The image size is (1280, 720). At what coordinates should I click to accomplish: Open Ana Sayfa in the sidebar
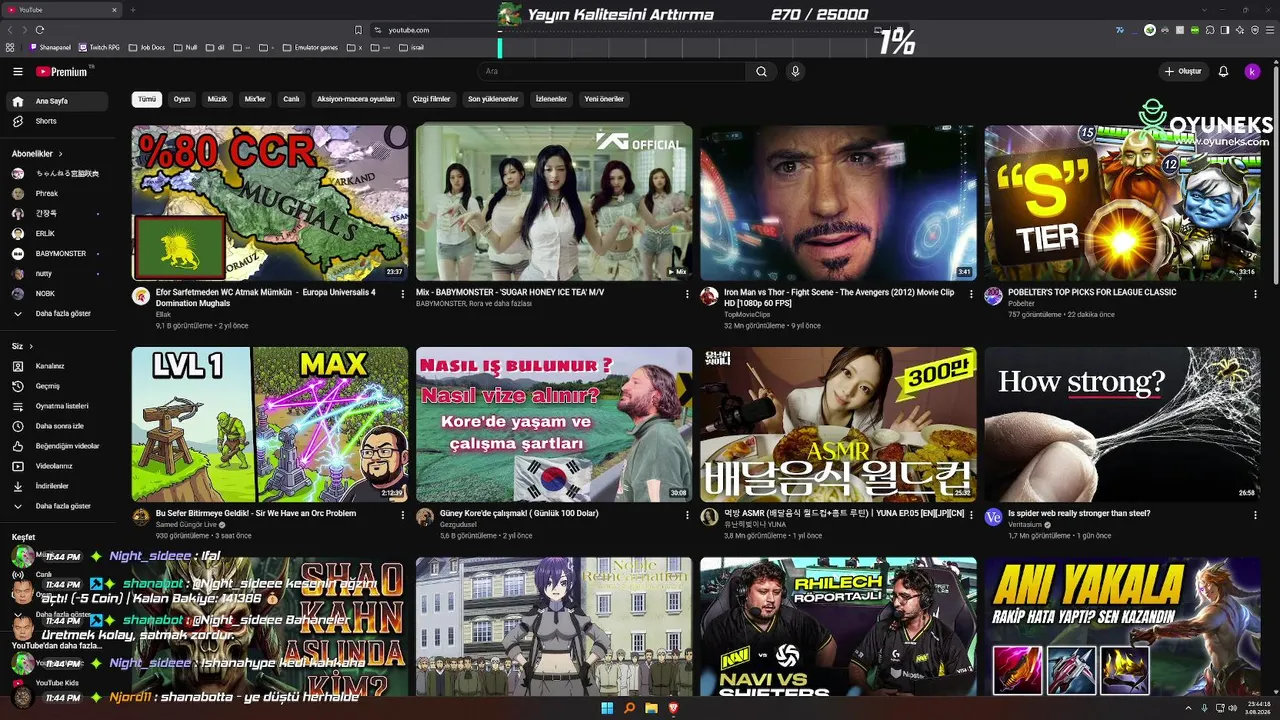pyautogui.click(x=58, y=101)
